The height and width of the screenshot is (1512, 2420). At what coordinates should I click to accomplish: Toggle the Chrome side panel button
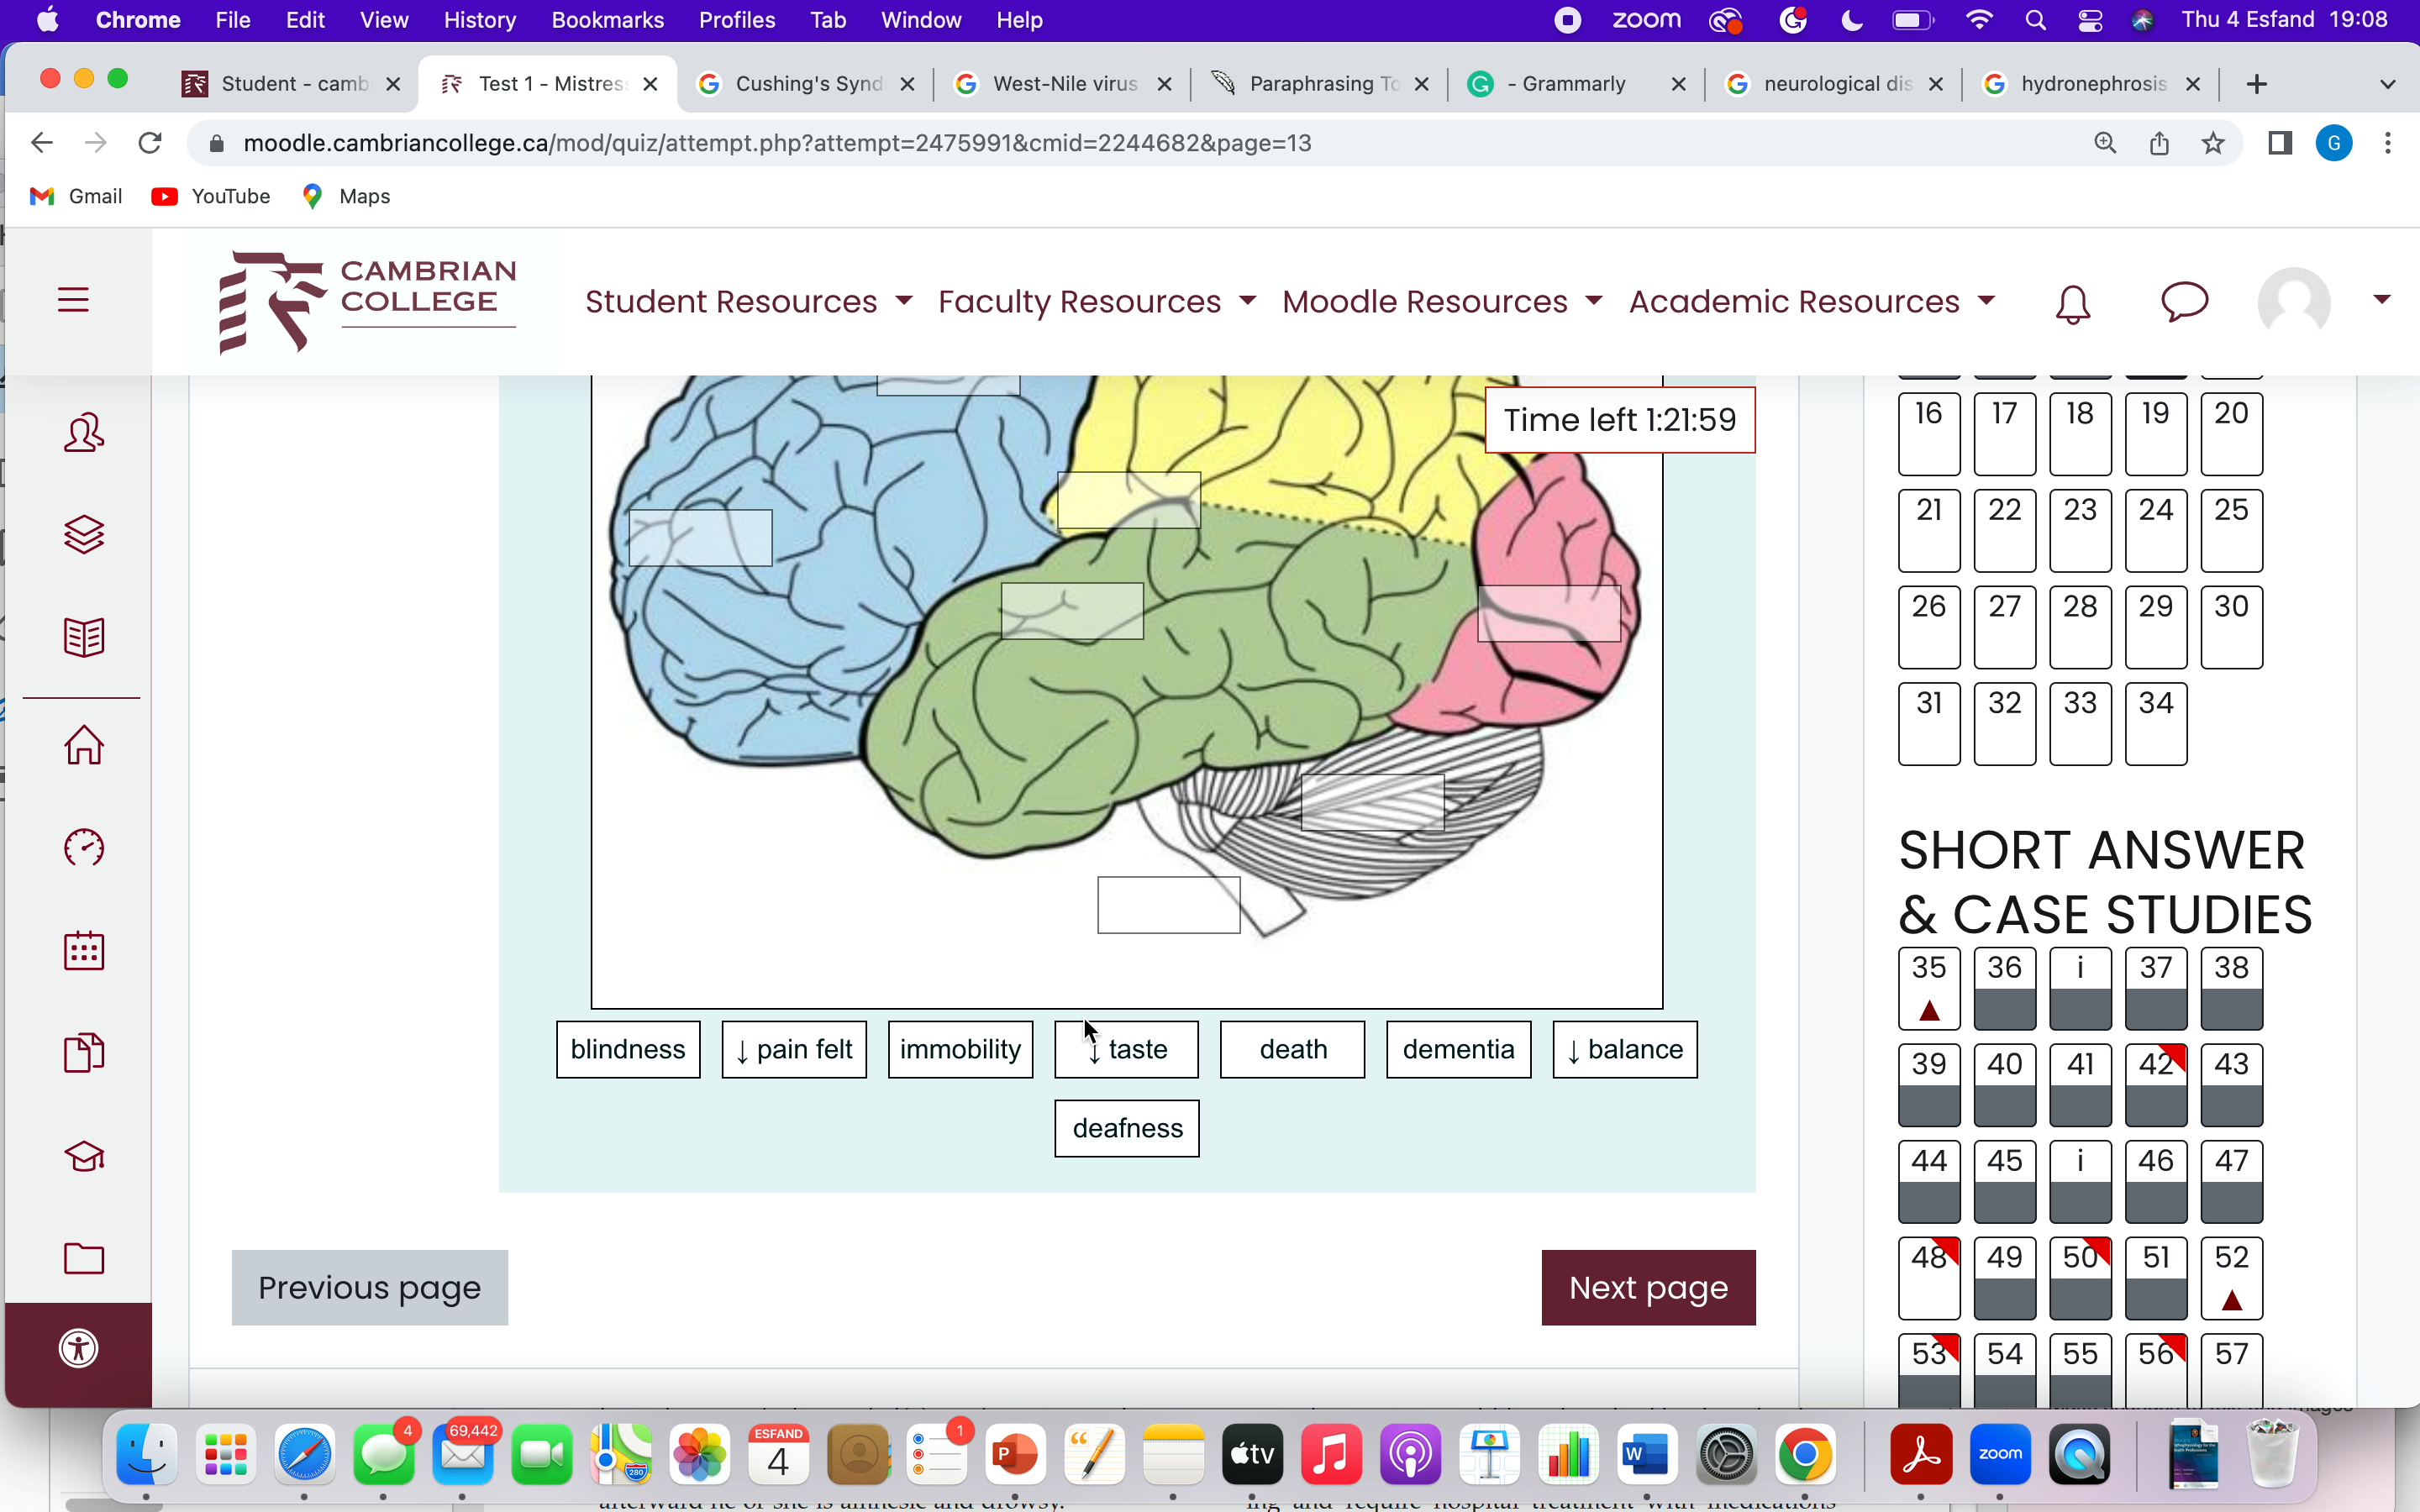tap(2280, 144)
